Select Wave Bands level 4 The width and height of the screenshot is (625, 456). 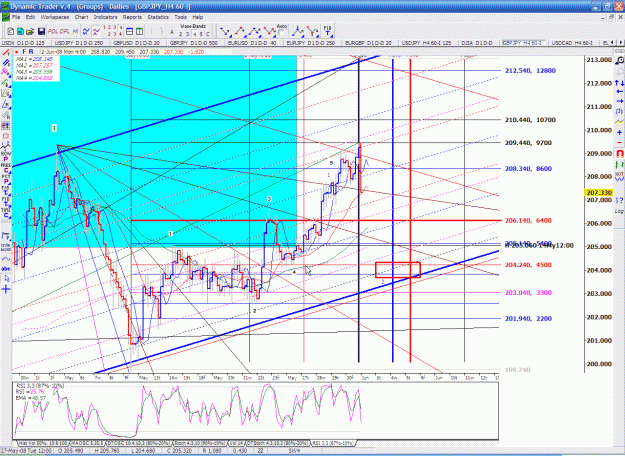pos(195,34)
